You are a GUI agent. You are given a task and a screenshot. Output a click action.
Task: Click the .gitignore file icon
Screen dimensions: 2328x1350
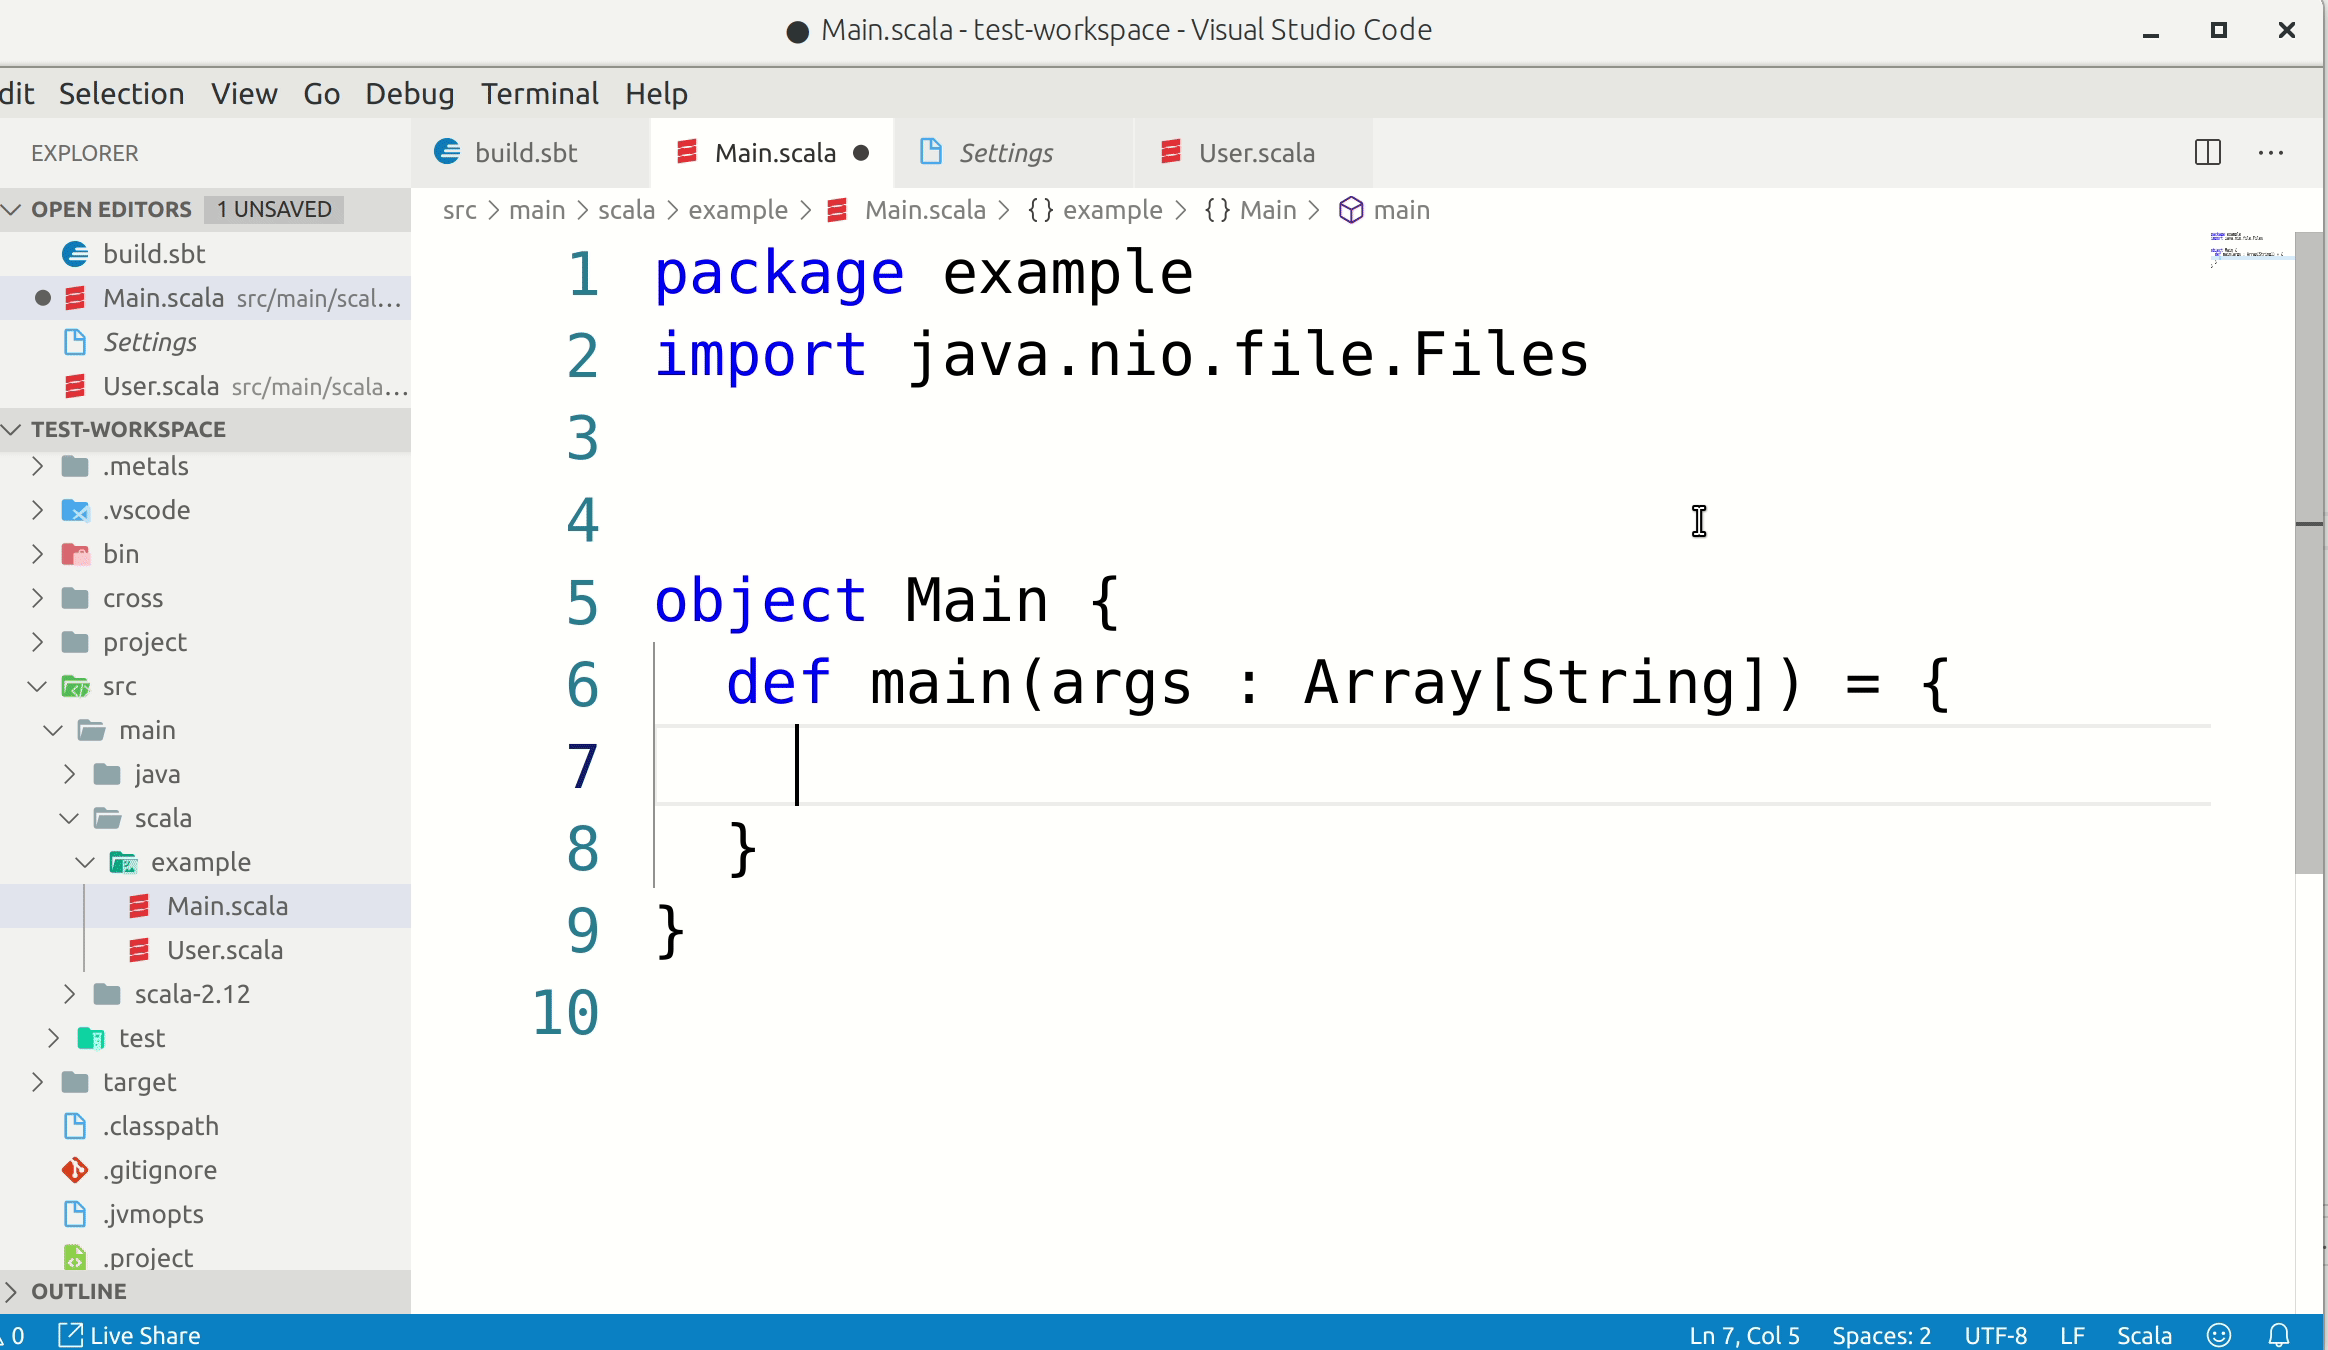point(75,1170)
